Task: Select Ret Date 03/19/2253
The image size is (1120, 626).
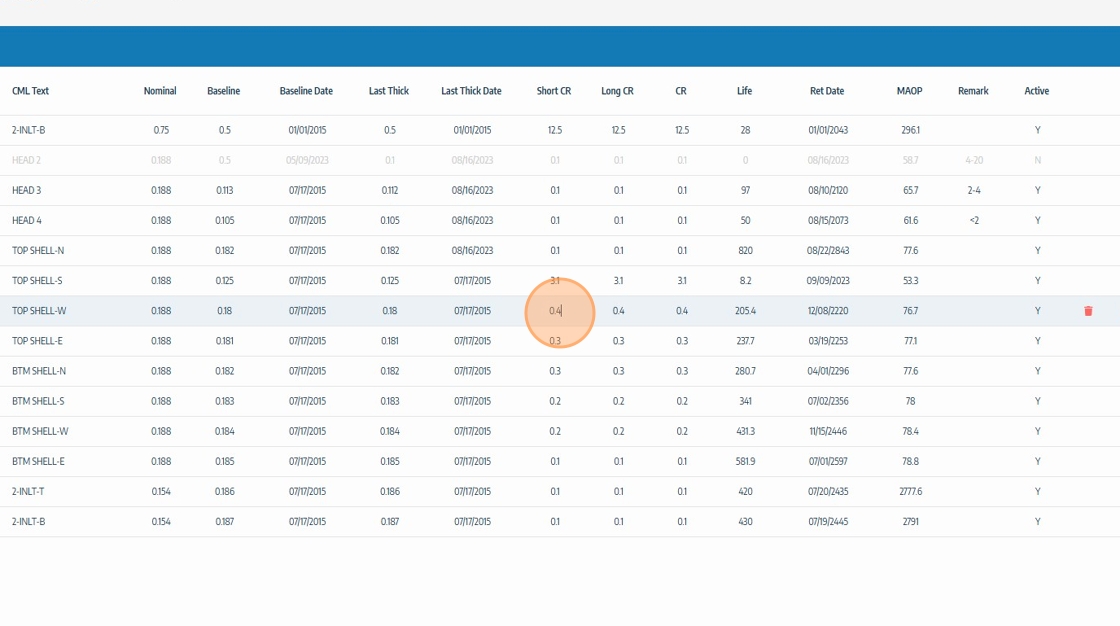Action: (x=828, y=341)
